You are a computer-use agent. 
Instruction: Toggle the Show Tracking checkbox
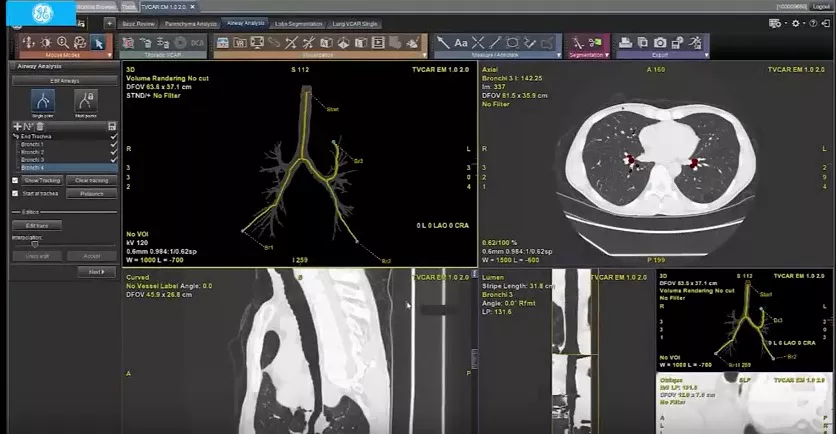pos(15,180)
